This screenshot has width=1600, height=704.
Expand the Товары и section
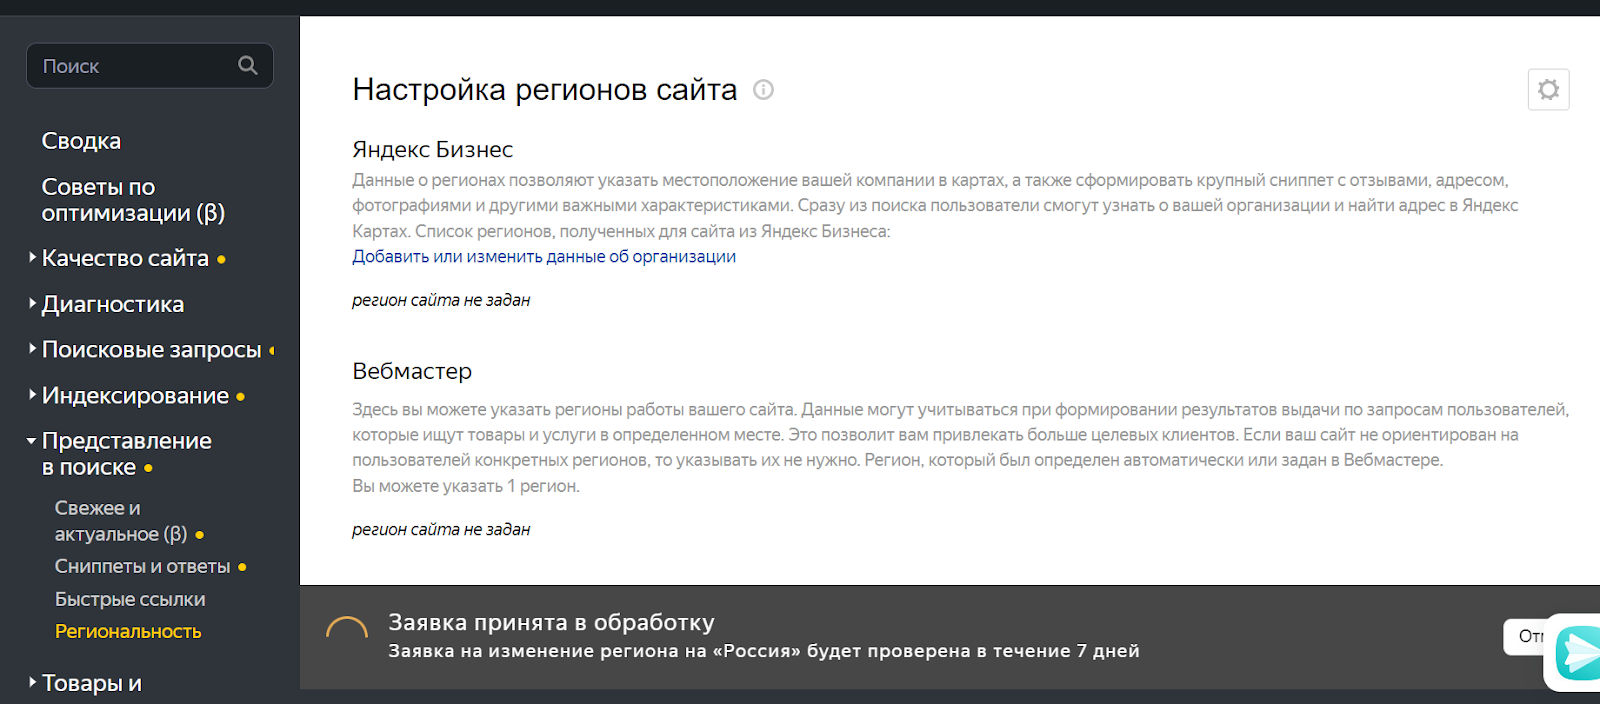click(x=91, y=683)
